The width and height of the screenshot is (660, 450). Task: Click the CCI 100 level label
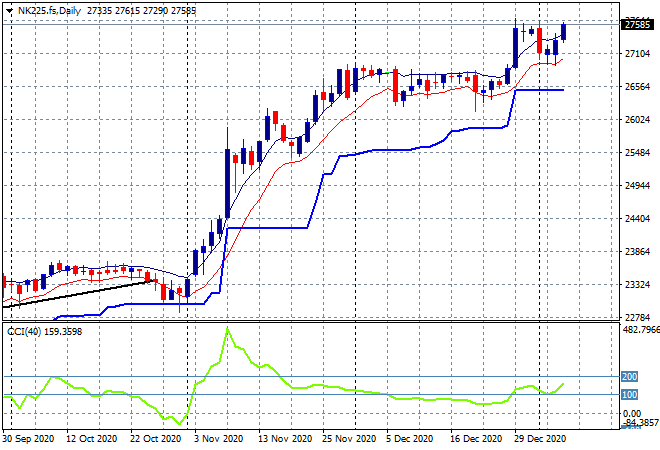[630, 395]
